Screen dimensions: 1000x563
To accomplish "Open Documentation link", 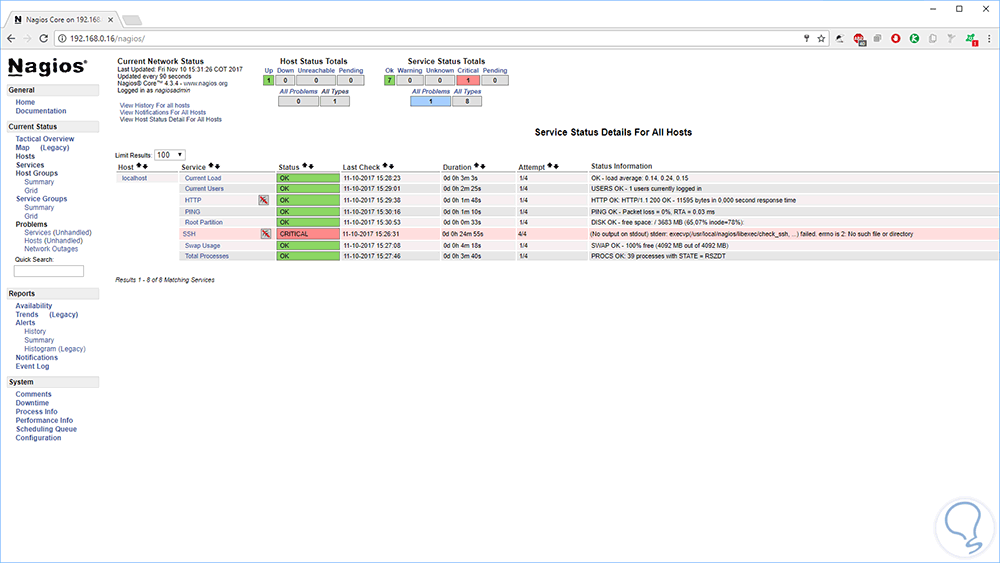I will point(41,111).
